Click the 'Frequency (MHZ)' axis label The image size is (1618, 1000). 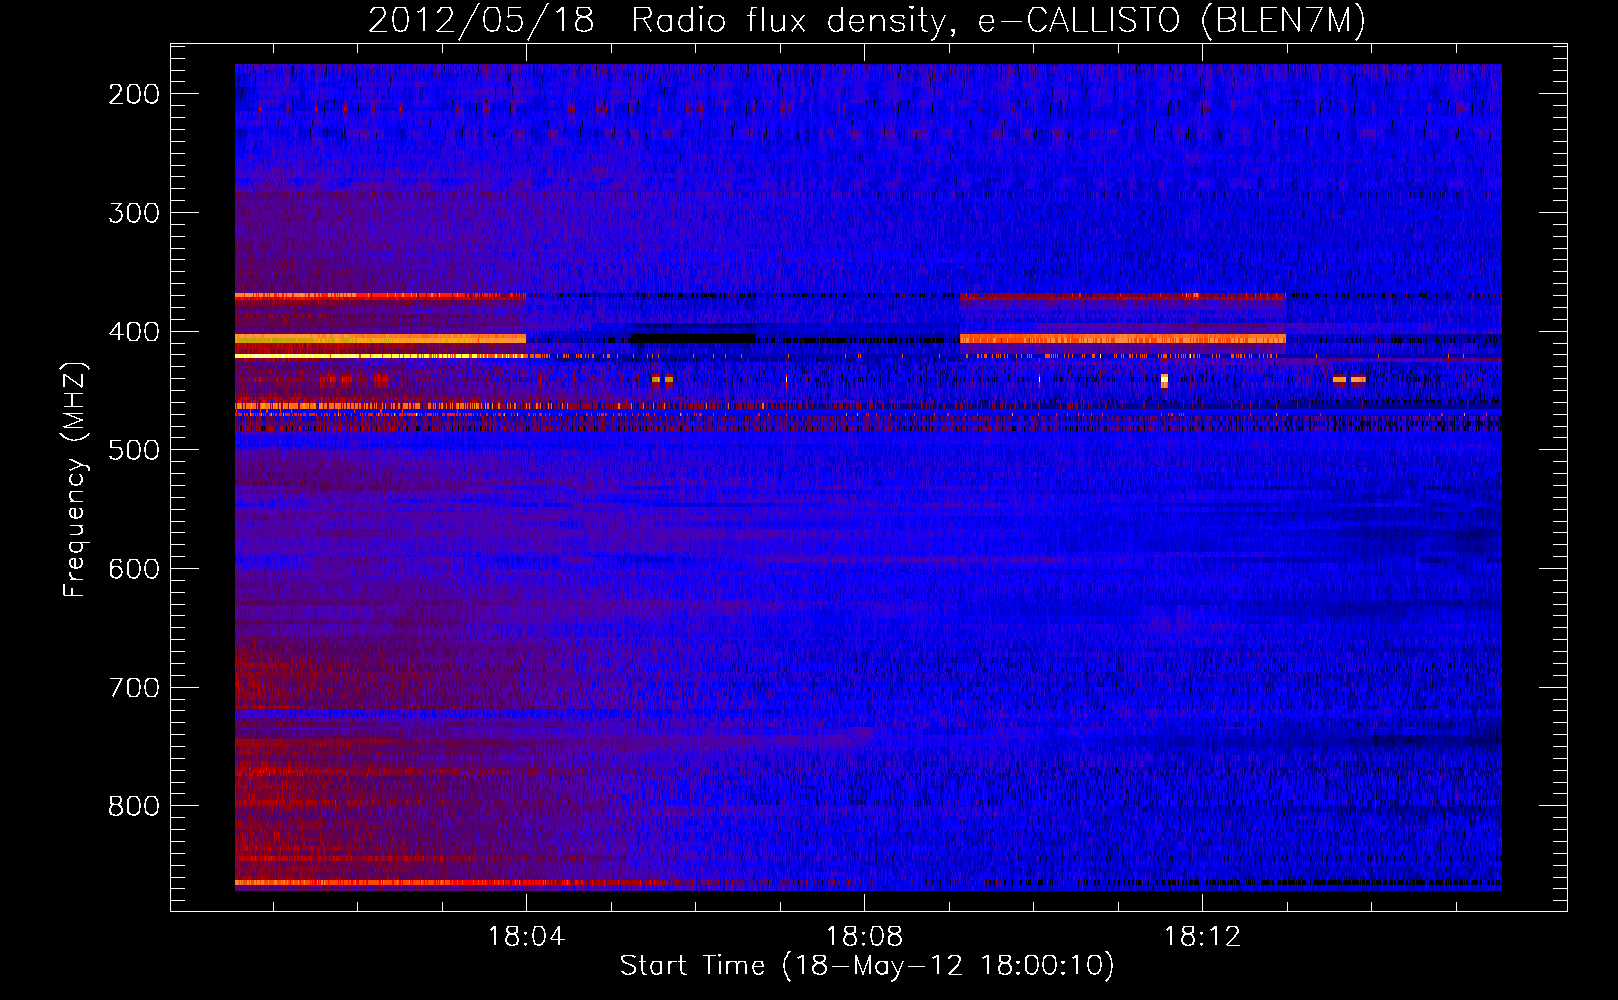point(75,480)
